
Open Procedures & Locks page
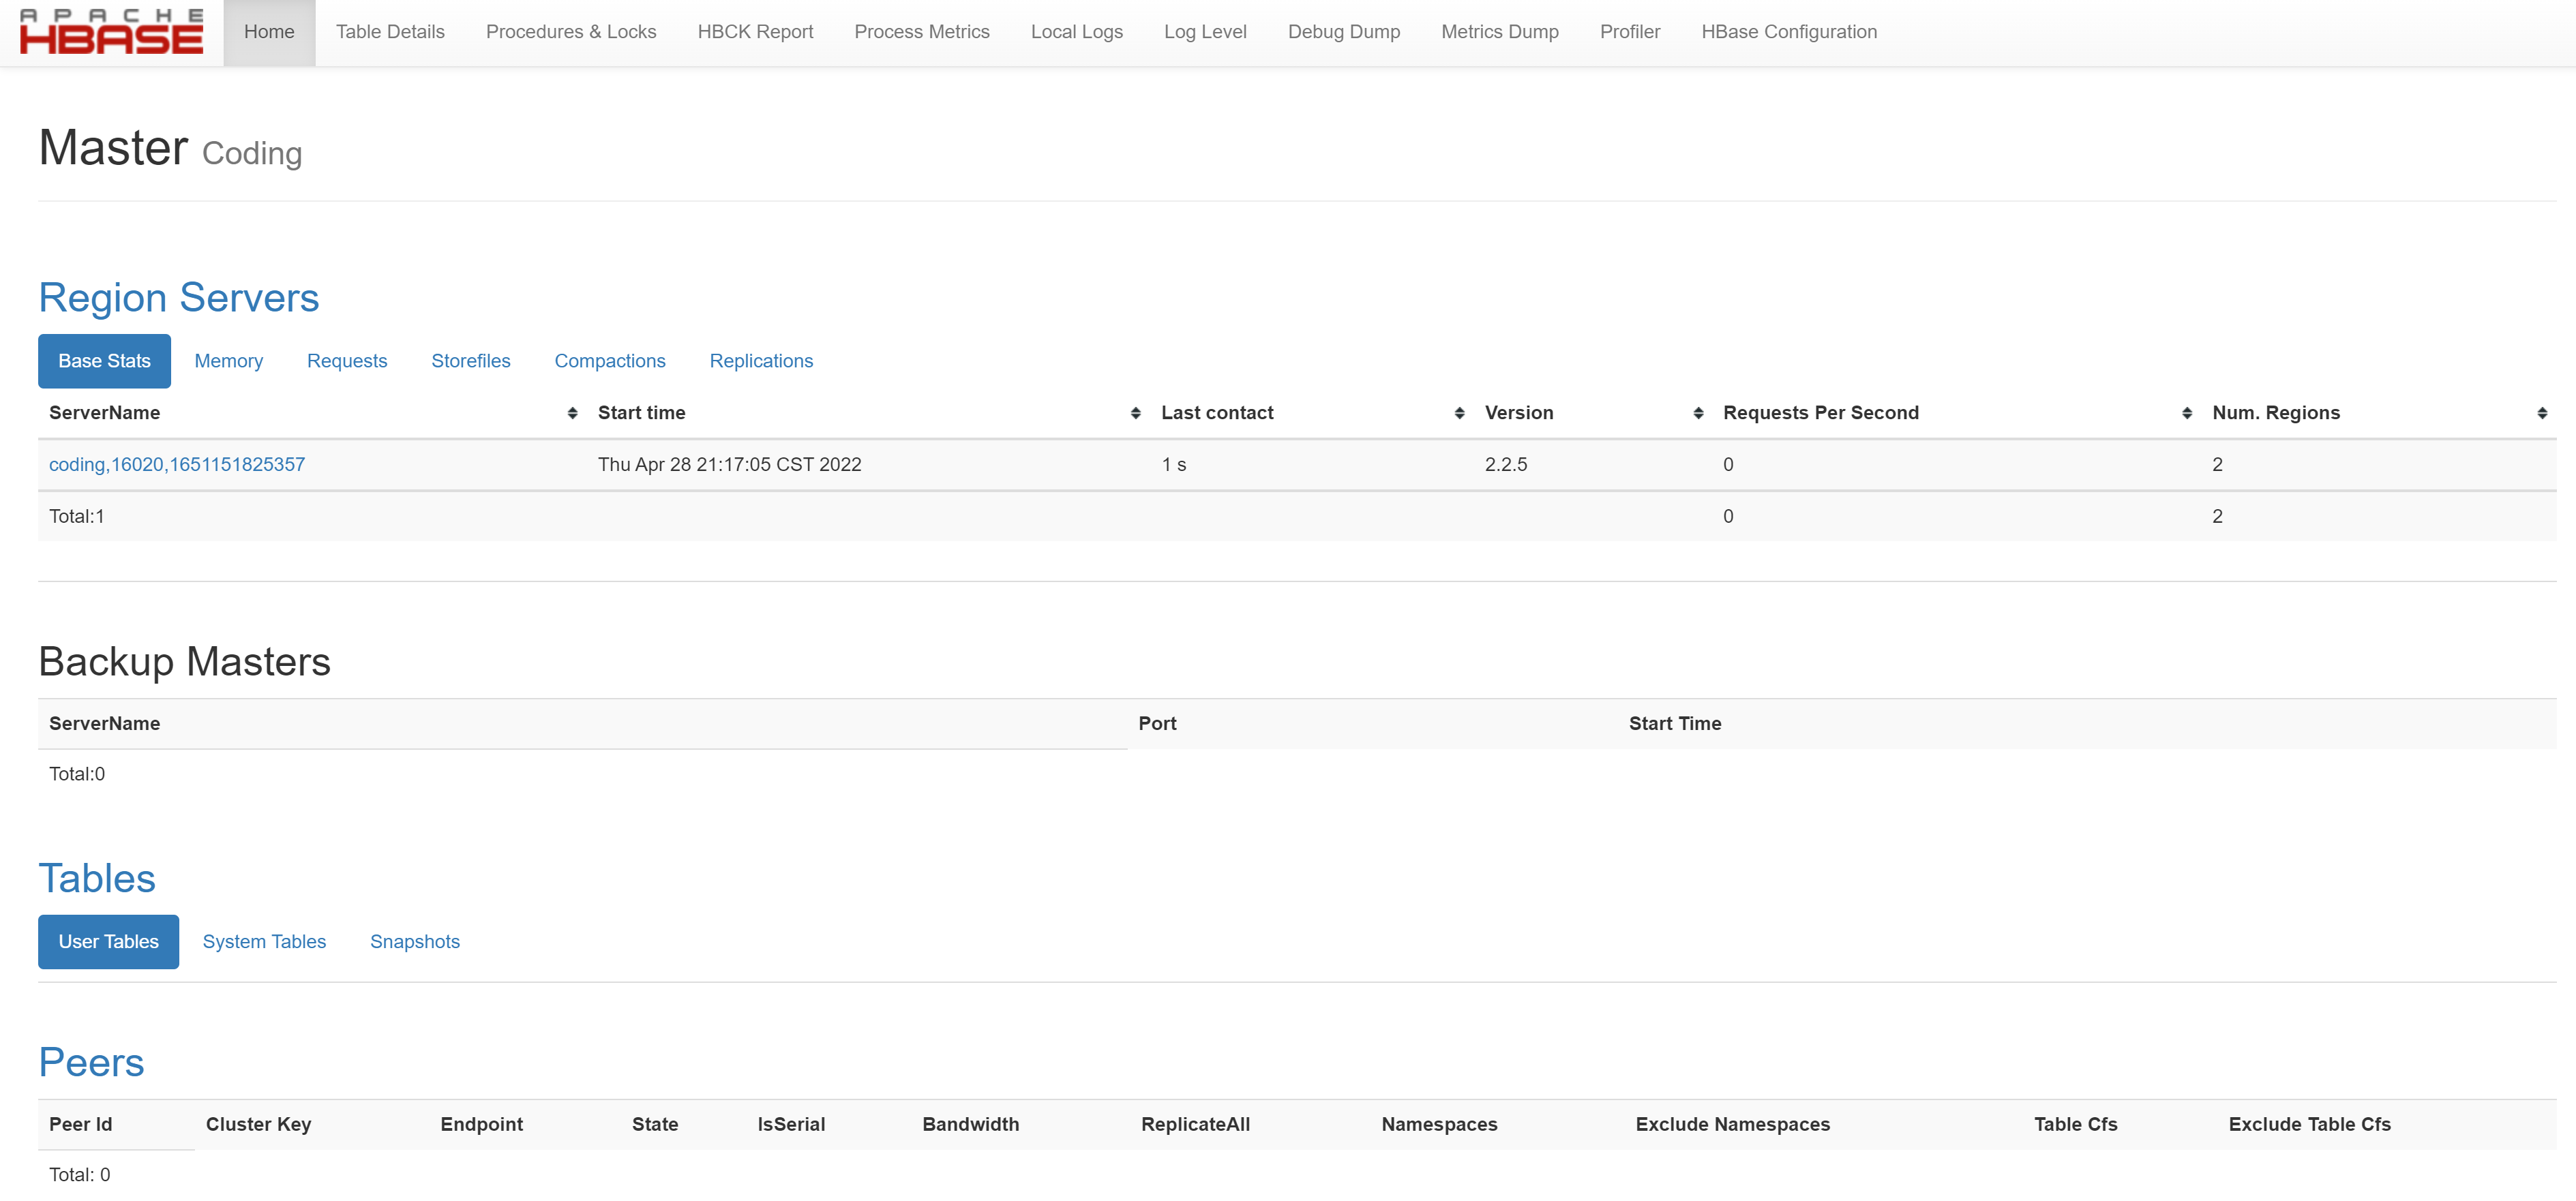pyautogui.click(x=571, y=32)
